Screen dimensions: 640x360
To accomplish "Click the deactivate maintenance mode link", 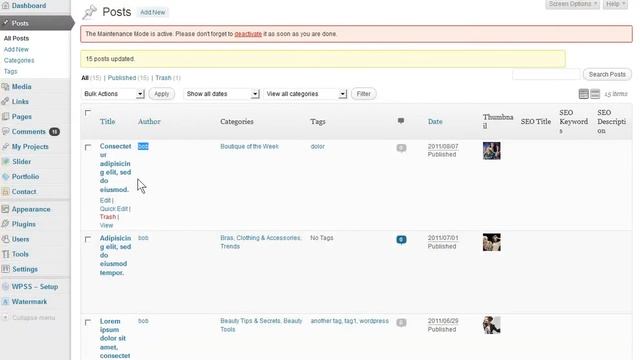I will click(248, 34).
